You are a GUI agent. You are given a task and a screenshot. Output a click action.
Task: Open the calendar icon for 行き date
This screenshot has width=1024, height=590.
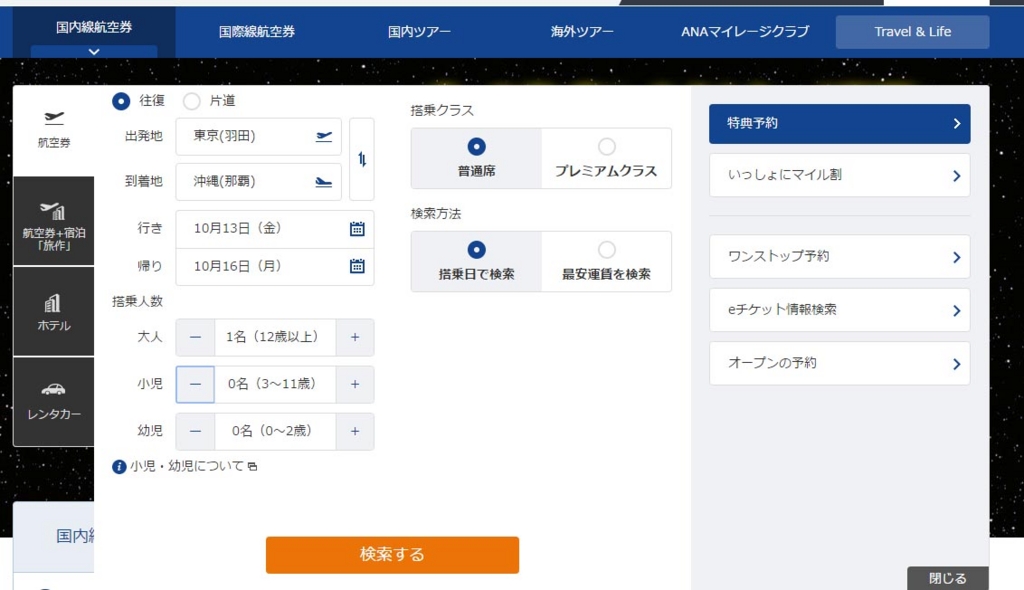tap(357, 228)
